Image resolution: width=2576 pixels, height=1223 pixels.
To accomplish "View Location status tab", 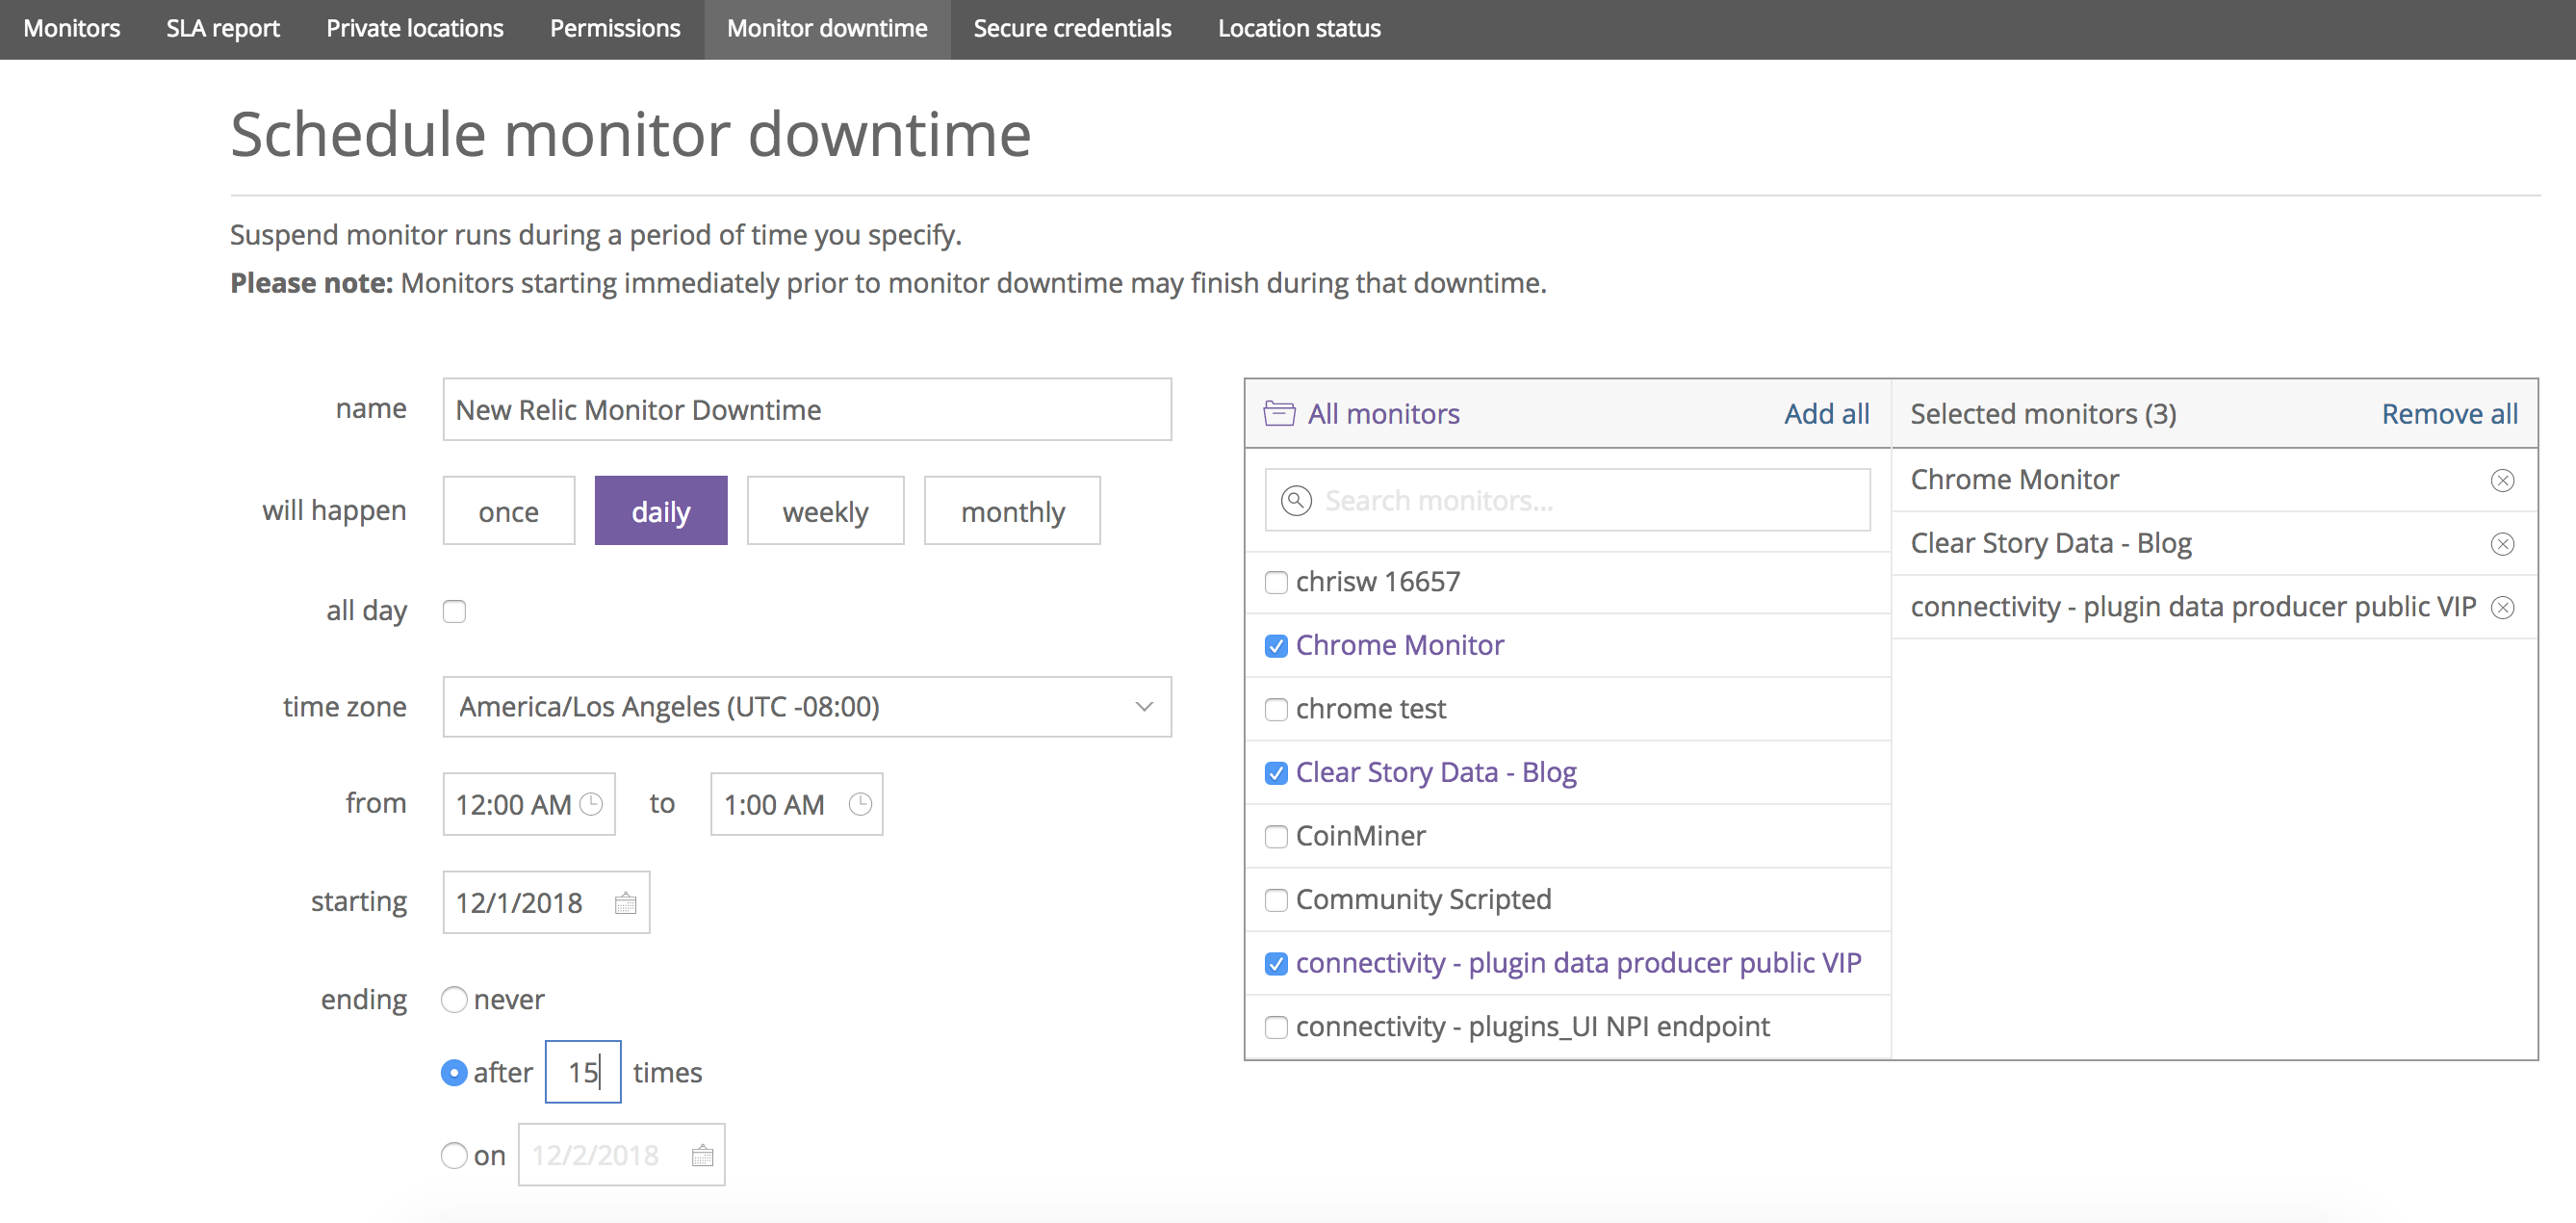I will pos(1299,28).
